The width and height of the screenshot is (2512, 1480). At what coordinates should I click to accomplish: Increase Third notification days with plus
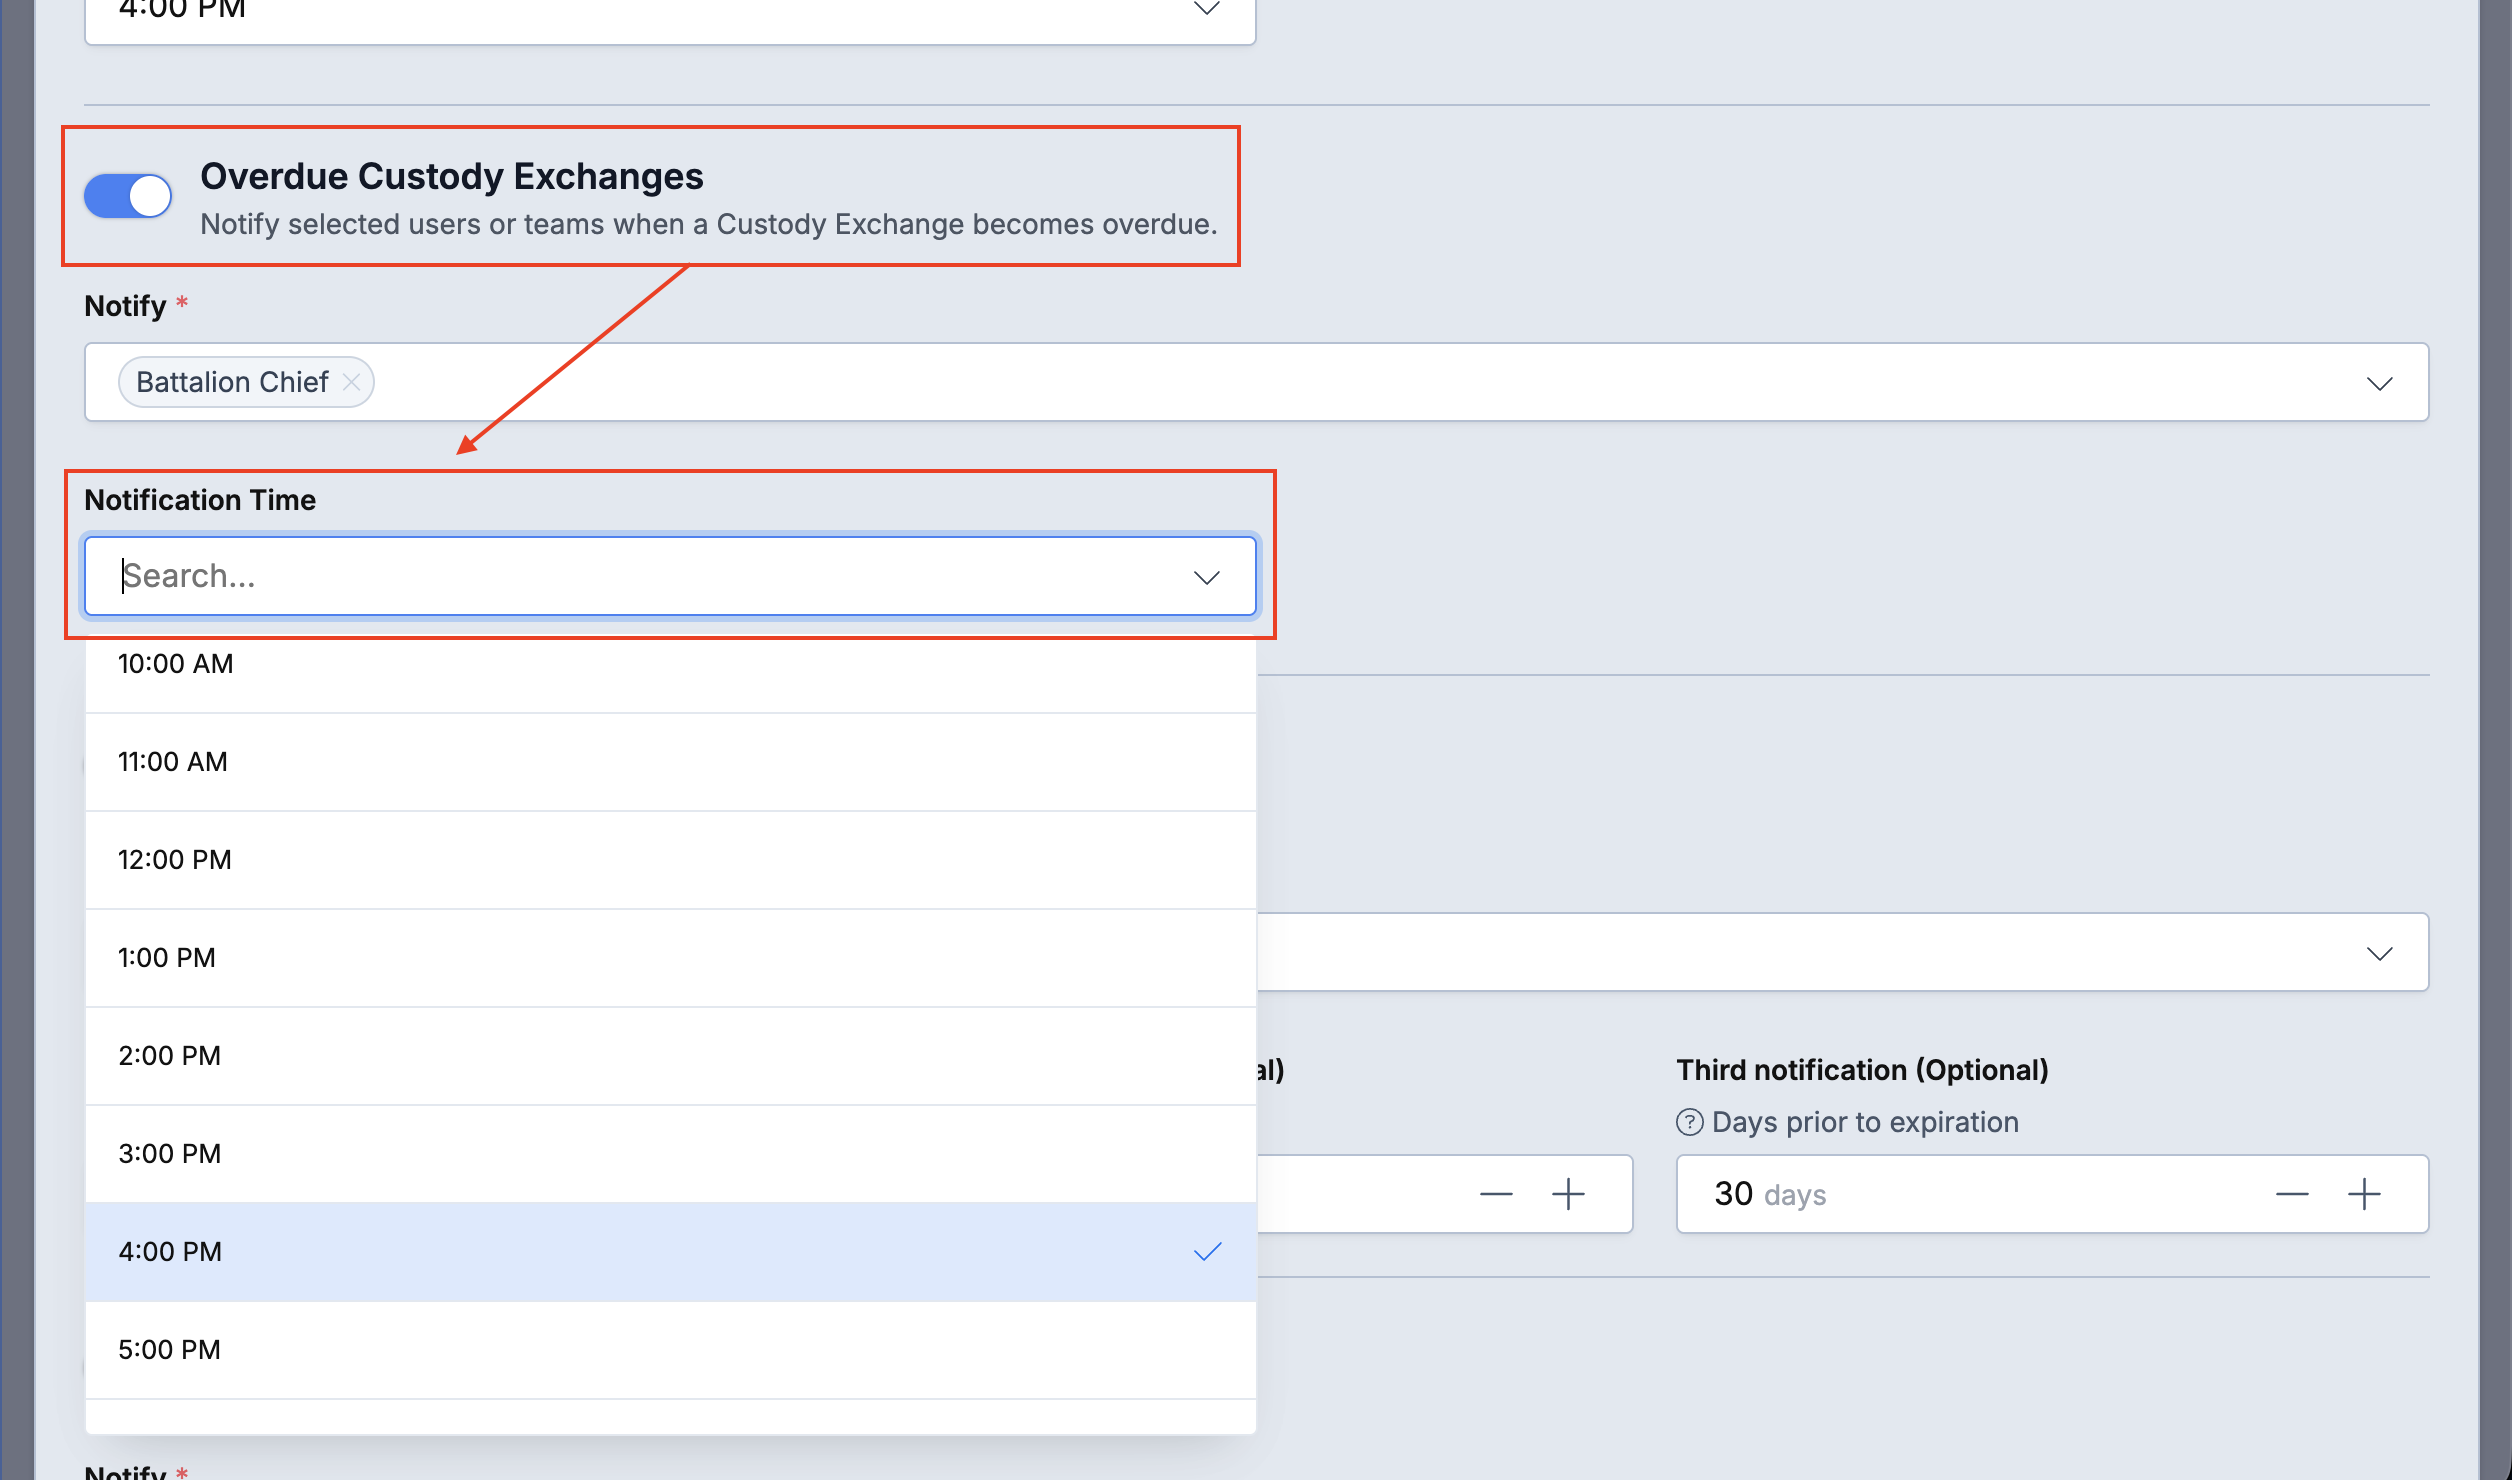pos(2364,1194)
